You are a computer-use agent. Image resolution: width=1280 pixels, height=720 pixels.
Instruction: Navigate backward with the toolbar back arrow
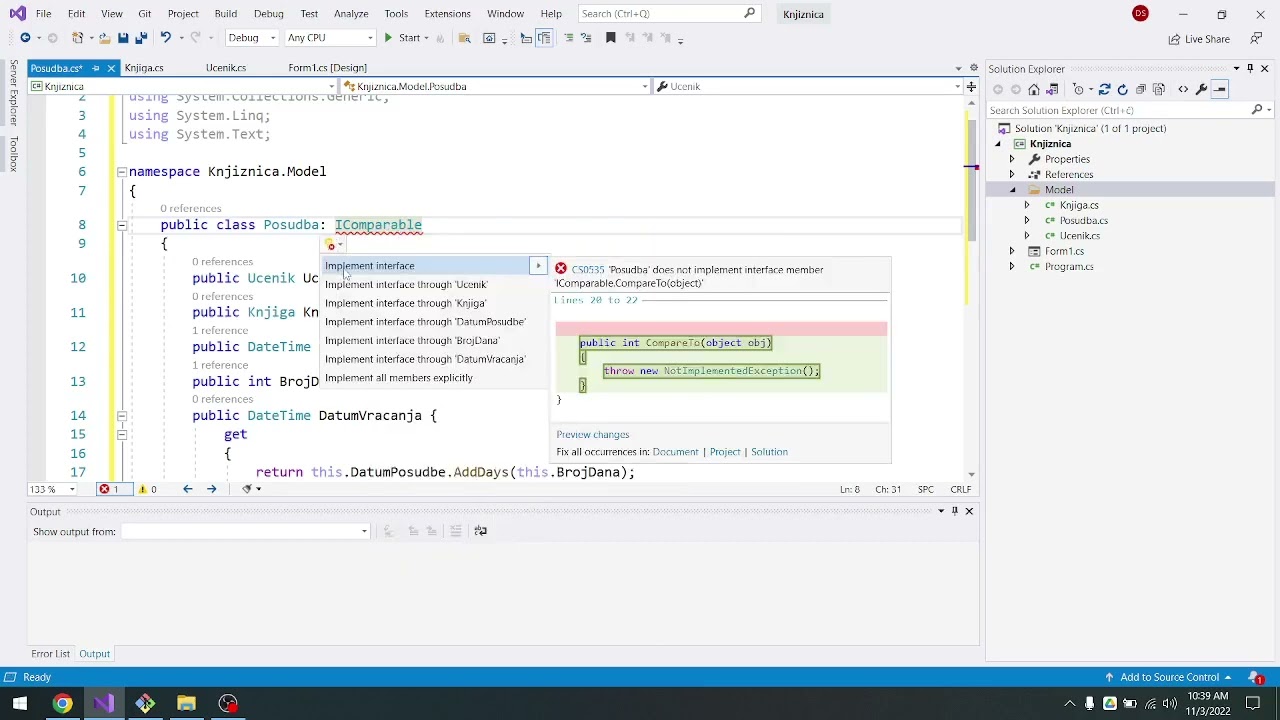click(x=25, y=38)
